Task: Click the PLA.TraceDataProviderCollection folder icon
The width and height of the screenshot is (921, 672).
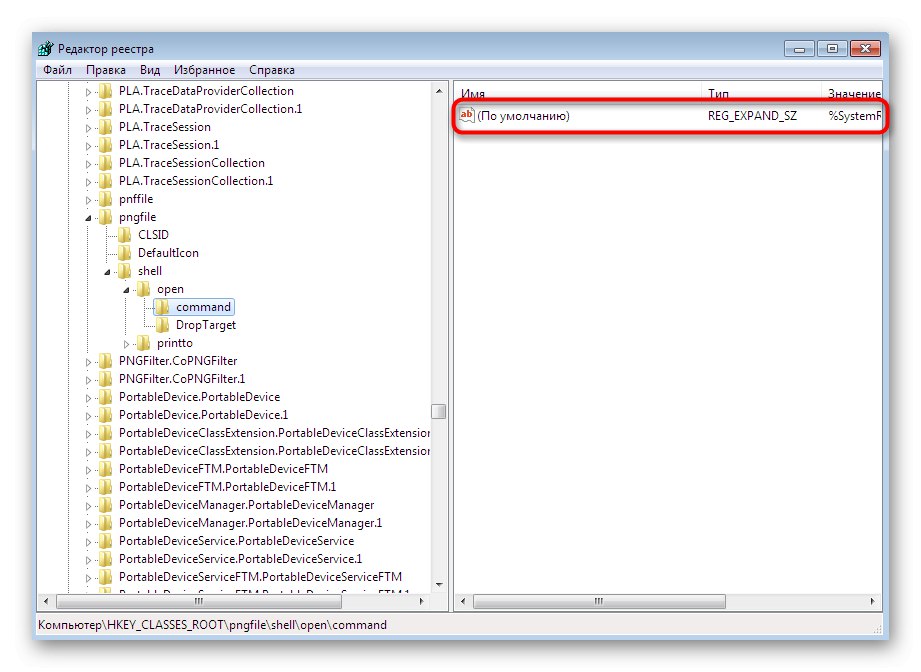Action: [x=106, y=91]
